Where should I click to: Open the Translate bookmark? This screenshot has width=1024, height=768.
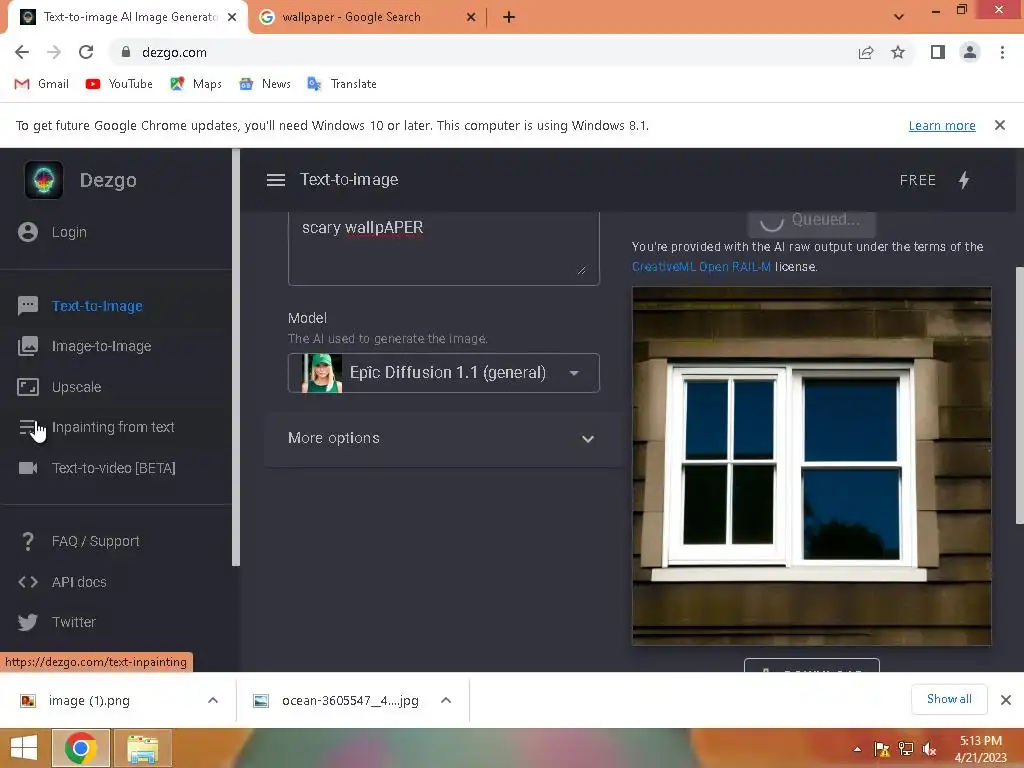342,84
